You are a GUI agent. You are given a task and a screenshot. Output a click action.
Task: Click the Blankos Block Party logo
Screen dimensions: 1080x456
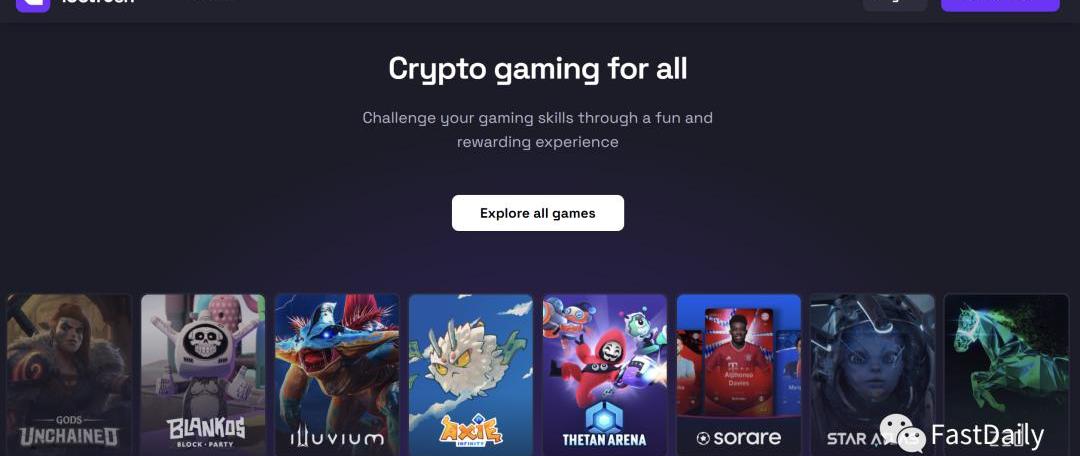tap(205, 432)
